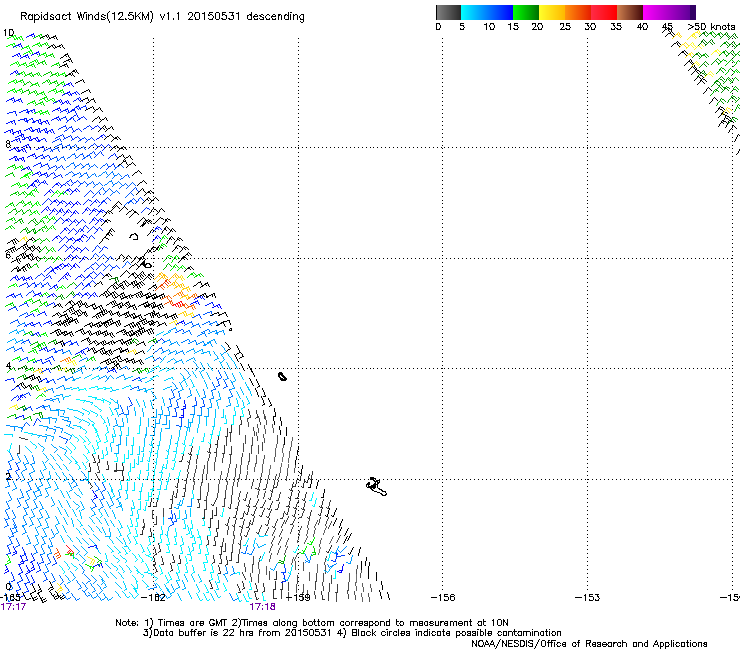The image size is (740, 650).
Task: Select the latitude '8' axis label
Action: [8, 144]
